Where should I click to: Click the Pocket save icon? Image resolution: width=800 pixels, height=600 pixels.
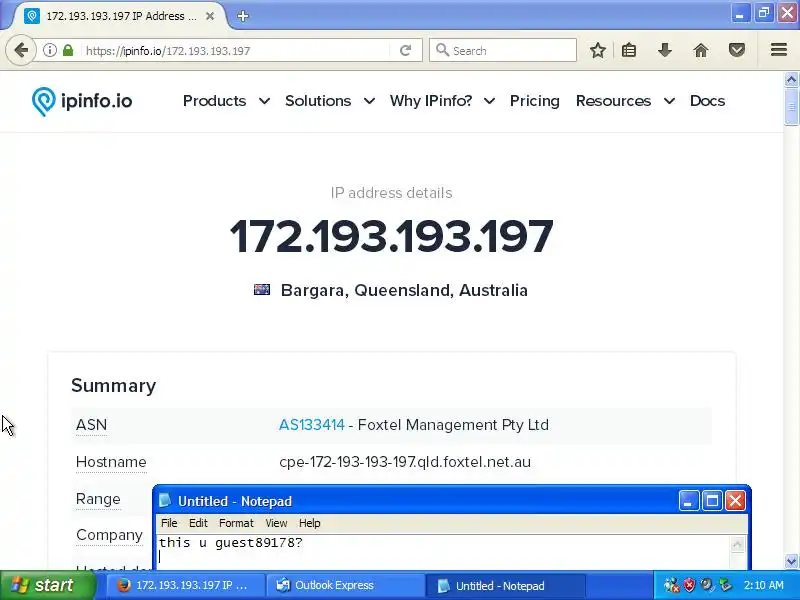pos(736,50)
